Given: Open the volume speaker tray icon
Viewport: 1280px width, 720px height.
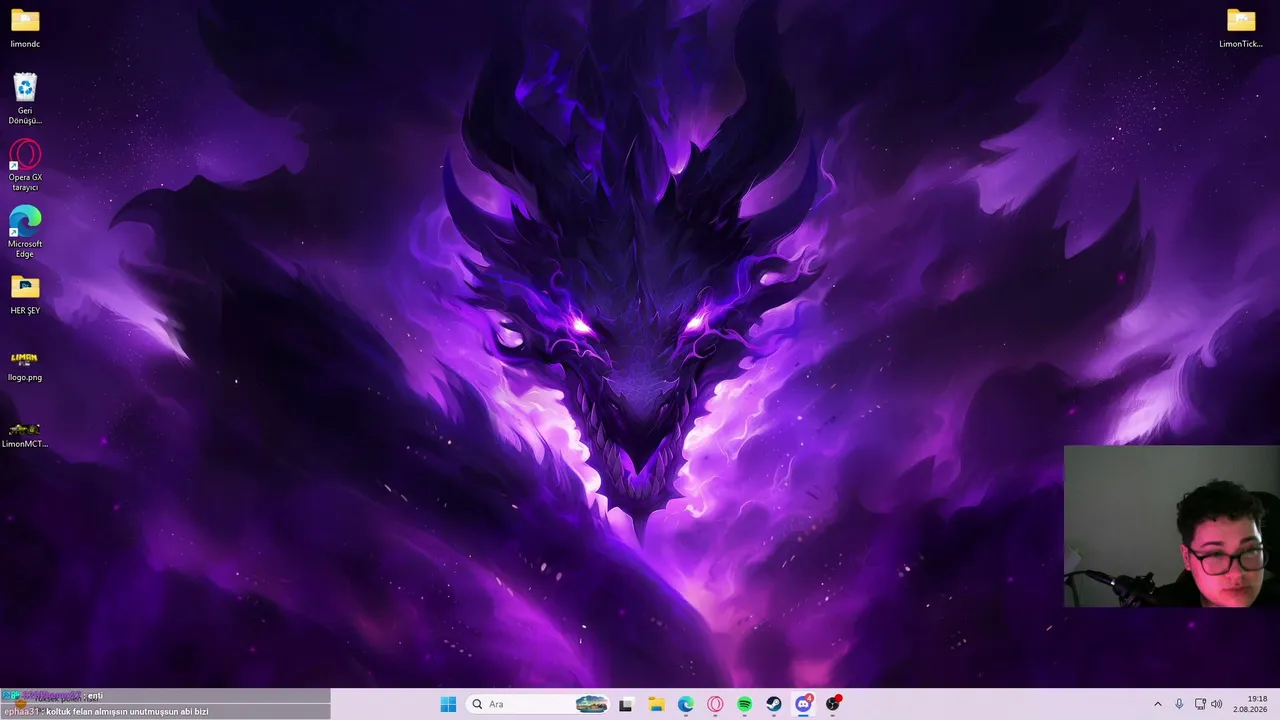Looking at the screenshot, I should tap(1217, 704).
